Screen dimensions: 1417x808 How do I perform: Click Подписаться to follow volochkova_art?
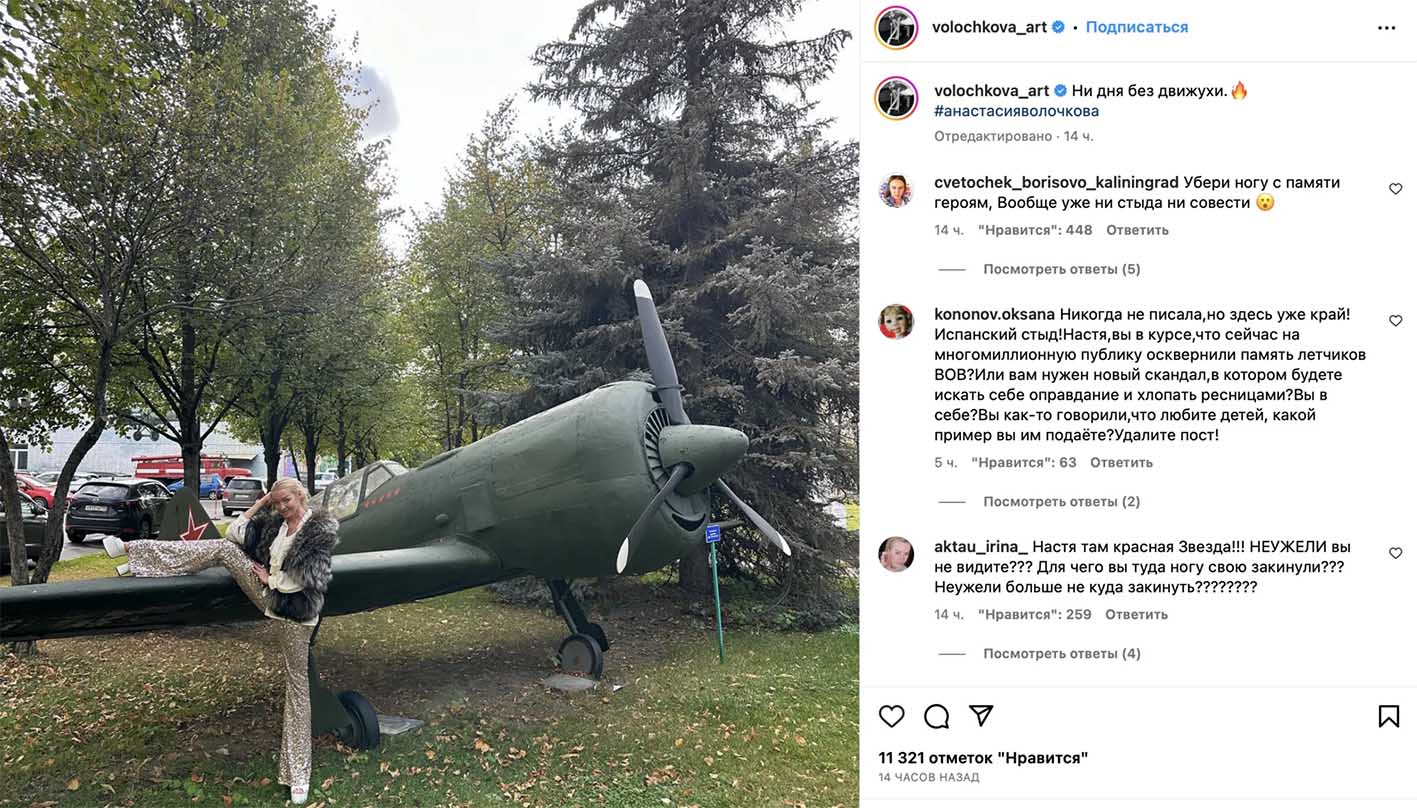tap(1137, 27)
